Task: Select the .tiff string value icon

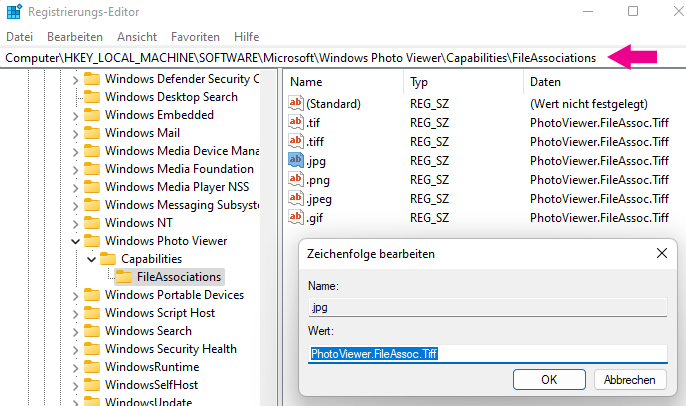Action: pyautogui.click(x=295, y=141)
